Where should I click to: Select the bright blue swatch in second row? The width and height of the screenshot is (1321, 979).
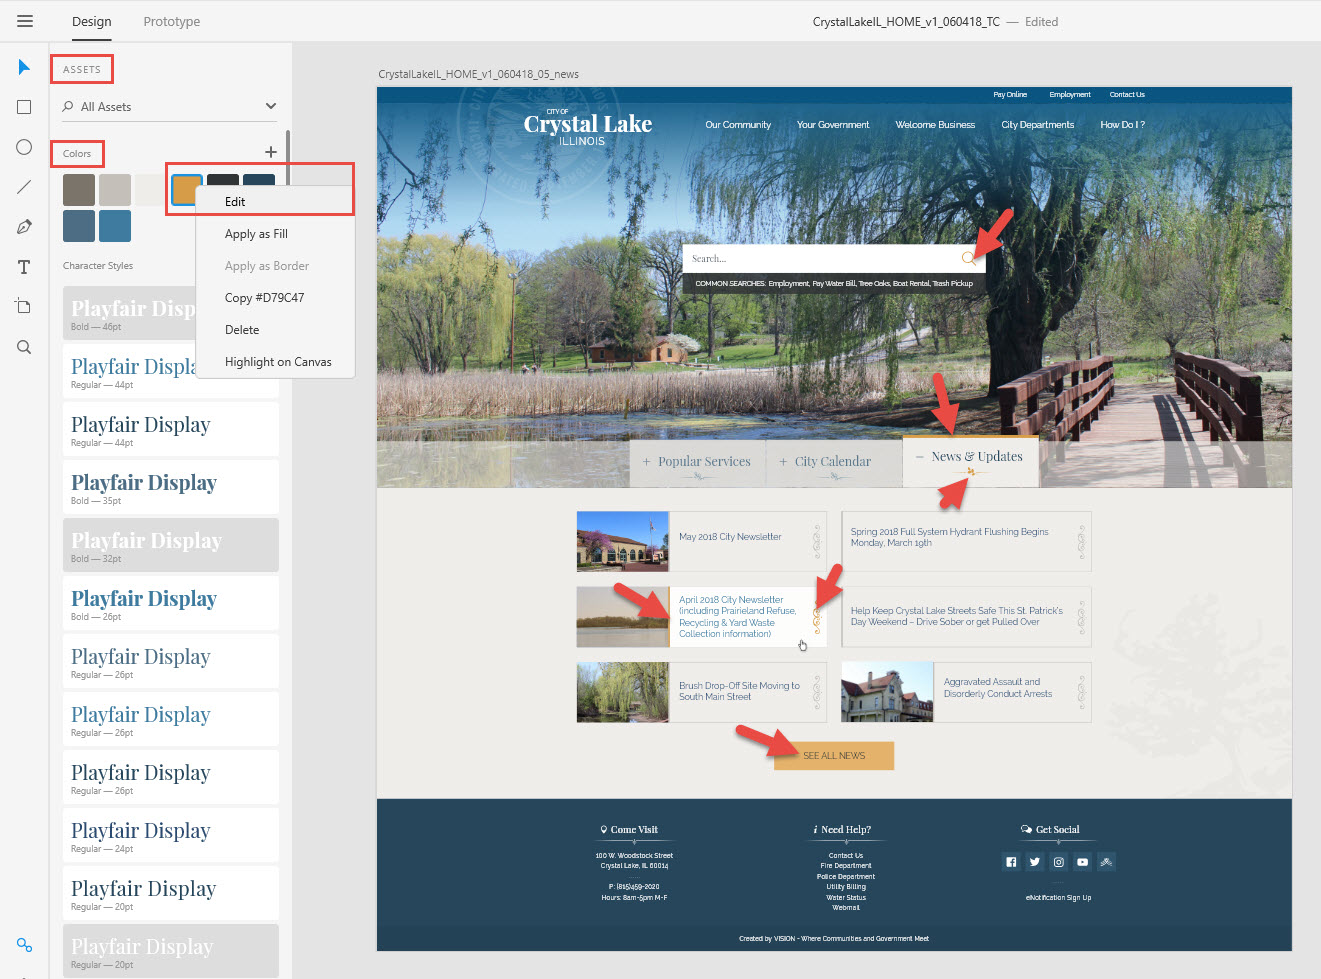(x=115, y=226)
